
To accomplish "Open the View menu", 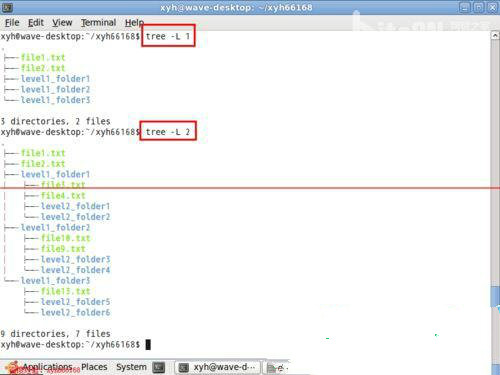I will tap(62, 23).
